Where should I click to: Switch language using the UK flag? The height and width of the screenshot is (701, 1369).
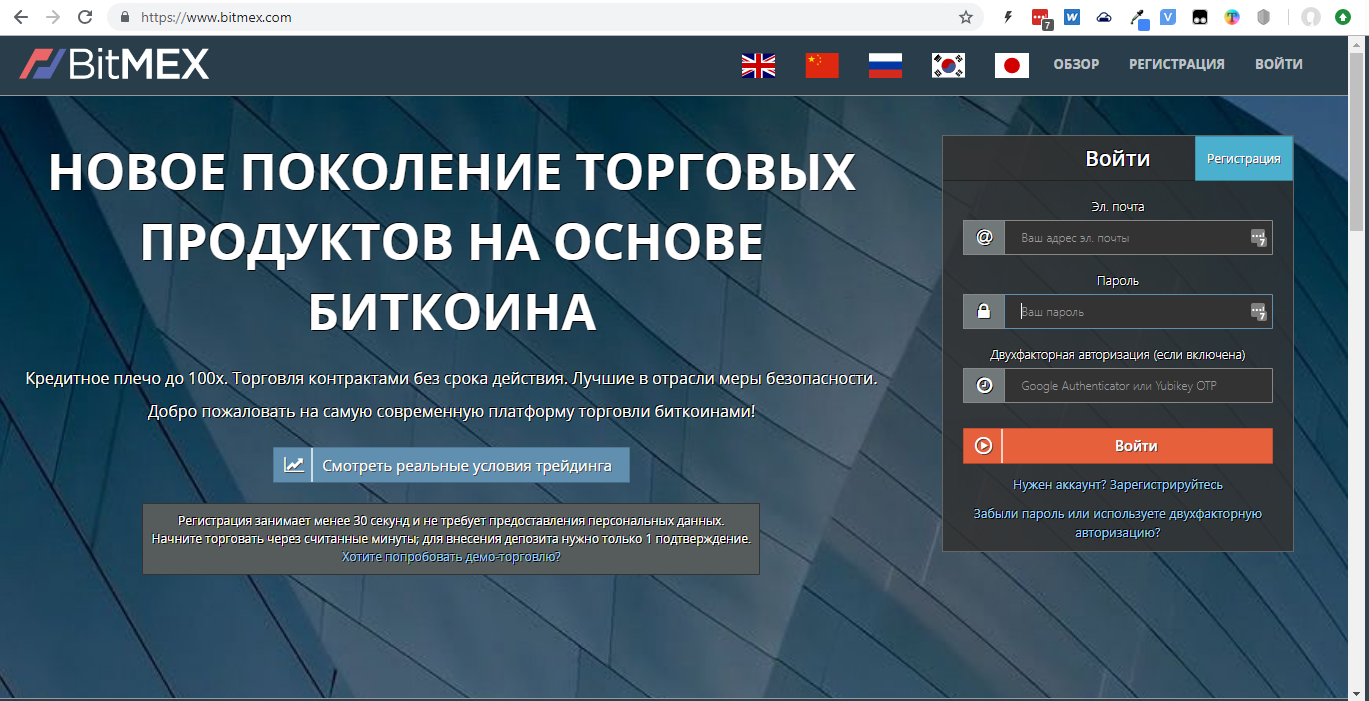click(x=758, y=66)
